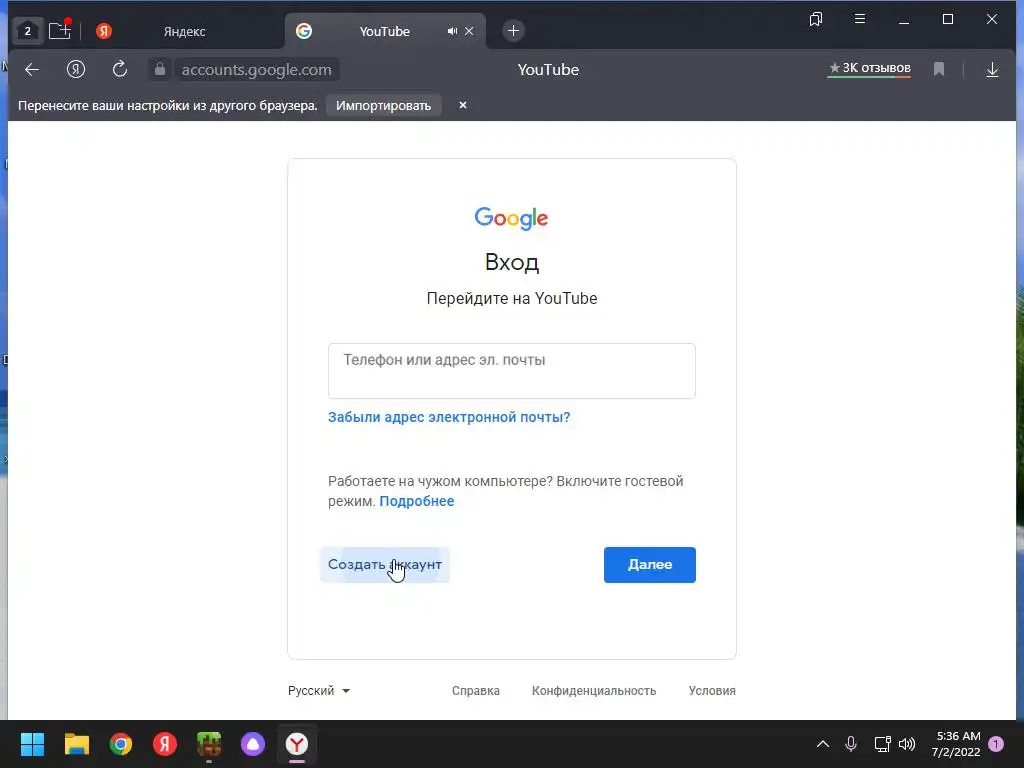Bookmark this page with the bookmark icon

(x=939, y=69)
